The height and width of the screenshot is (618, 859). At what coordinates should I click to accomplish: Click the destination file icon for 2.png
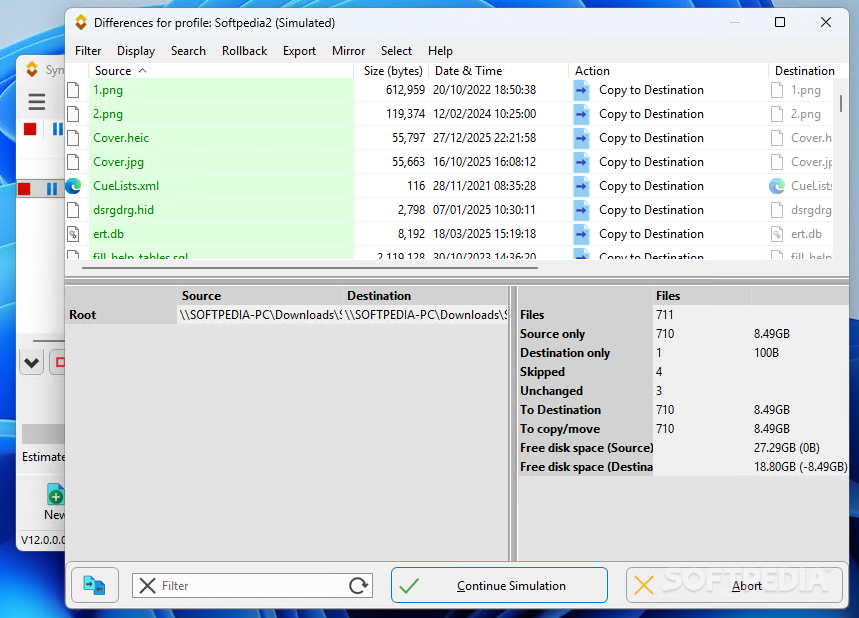pyautogui.click(x=777, y=114)
